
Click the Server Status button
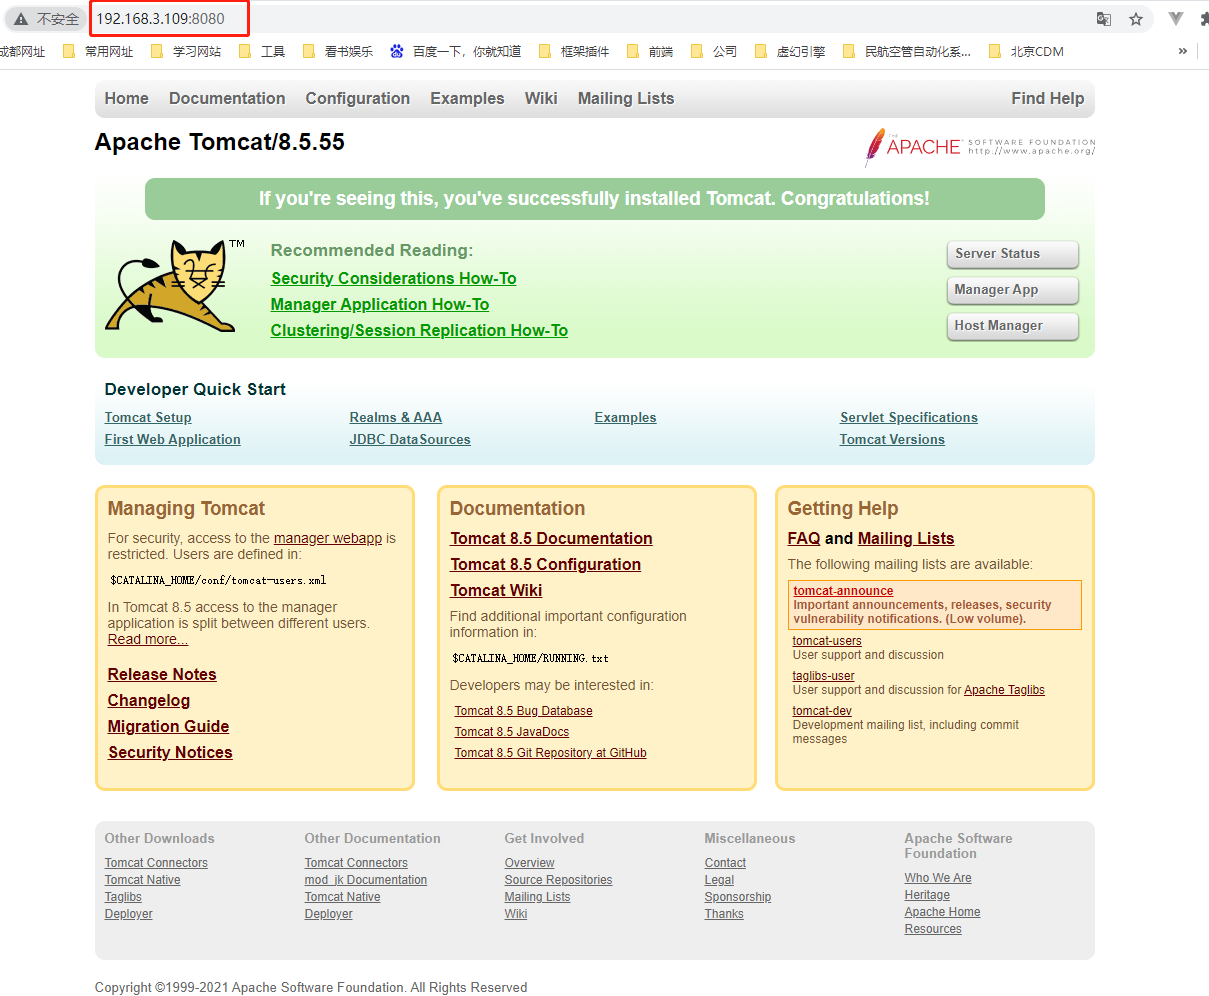point(1012,254)
